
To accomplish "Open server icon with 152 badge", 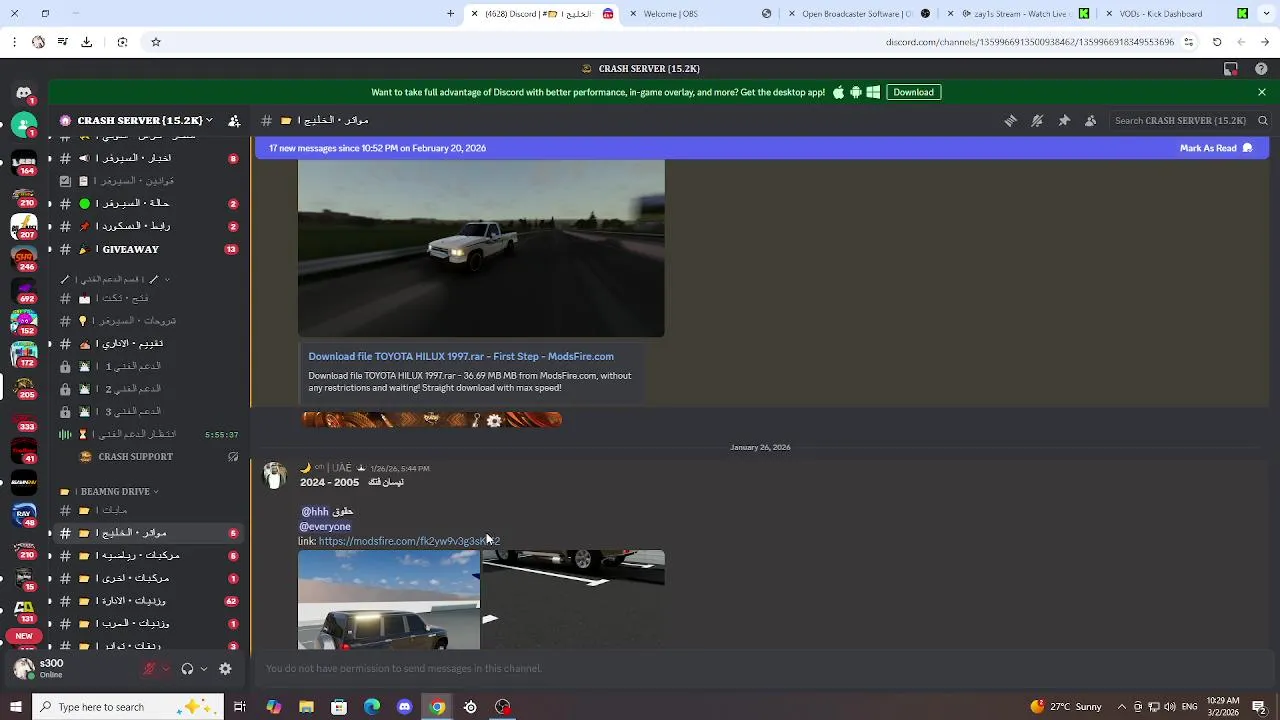I will pos(24,321).
